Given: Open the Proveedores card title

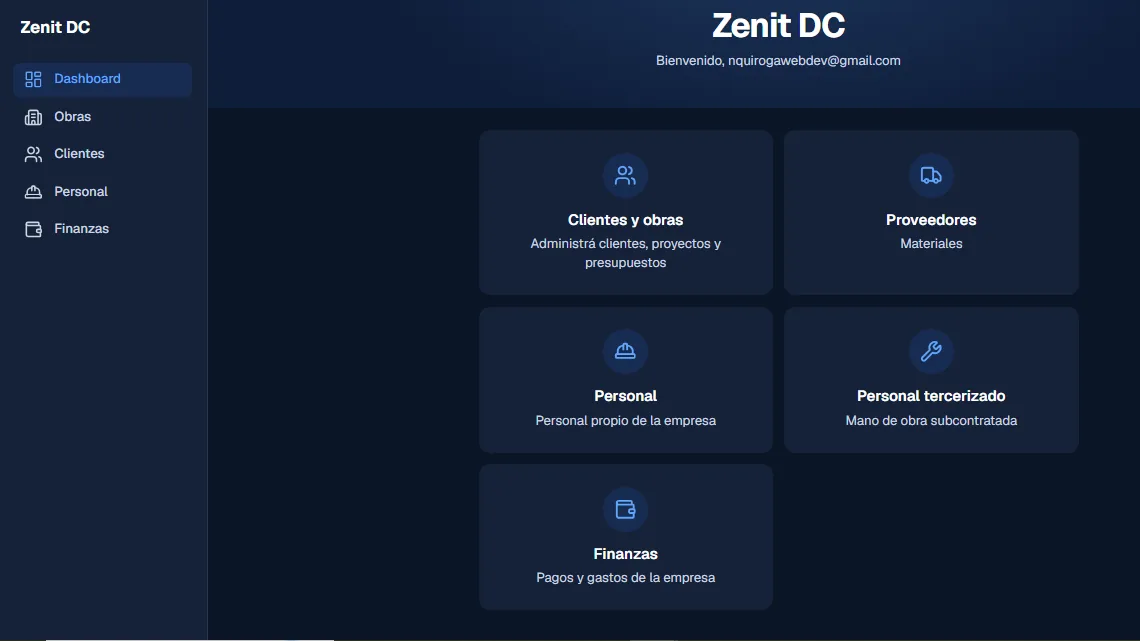Looking at the screenshot, I should click(x=931, y=220).
